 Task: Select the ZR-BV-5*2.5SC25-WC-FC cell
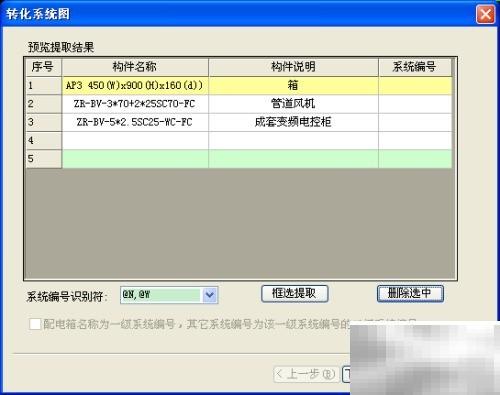point(135,122)
